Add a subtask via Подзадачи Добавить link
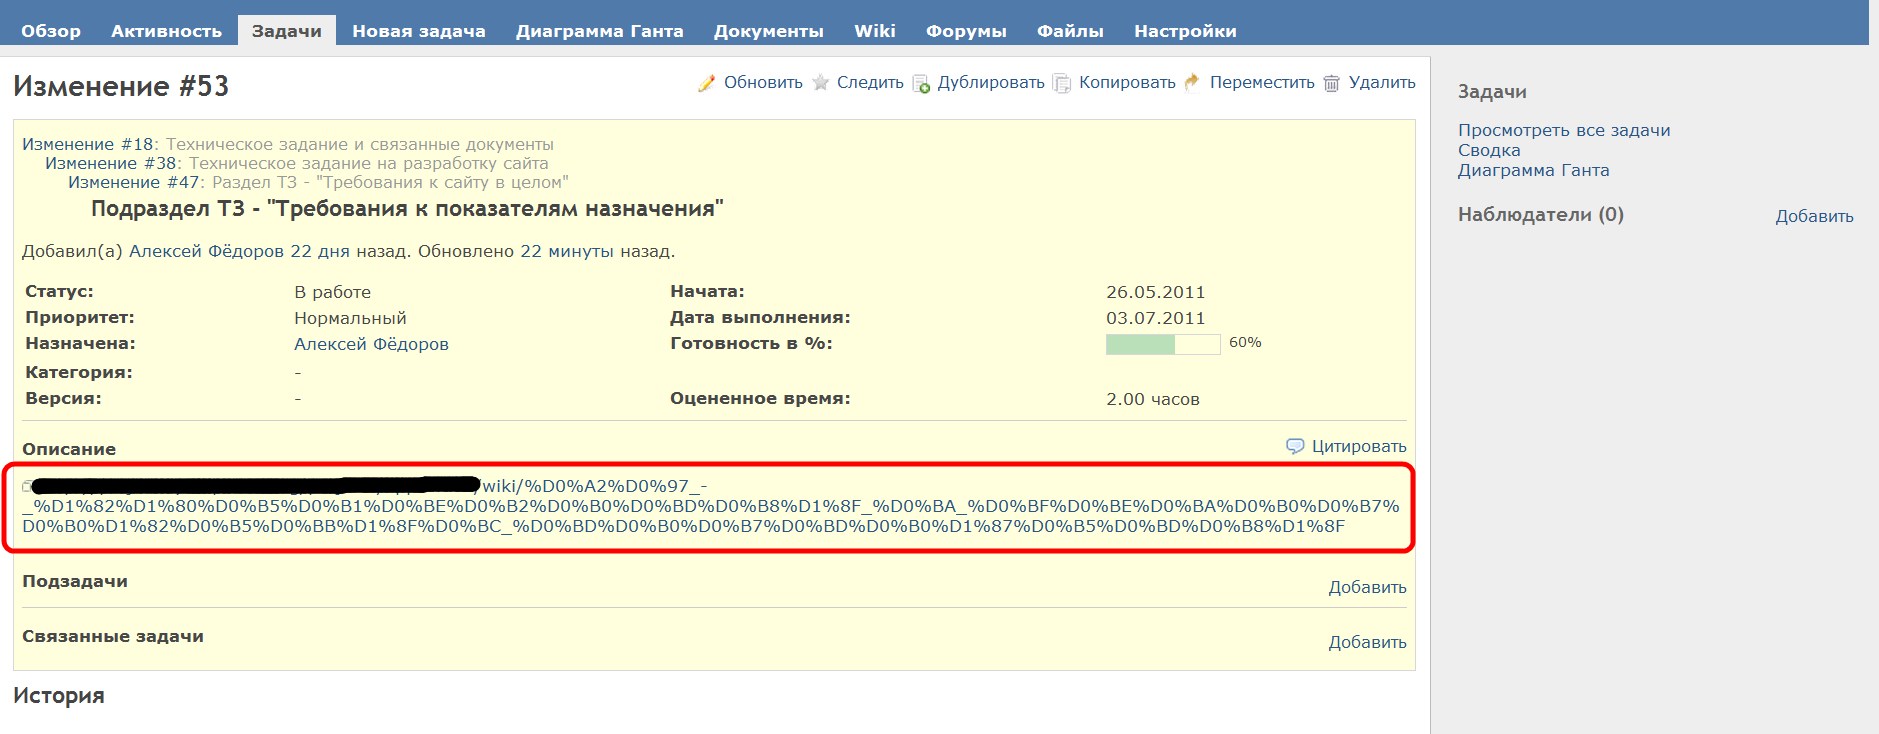Image resolution: width=1879 pixels, height=734 pixels. pos(1366,587)
